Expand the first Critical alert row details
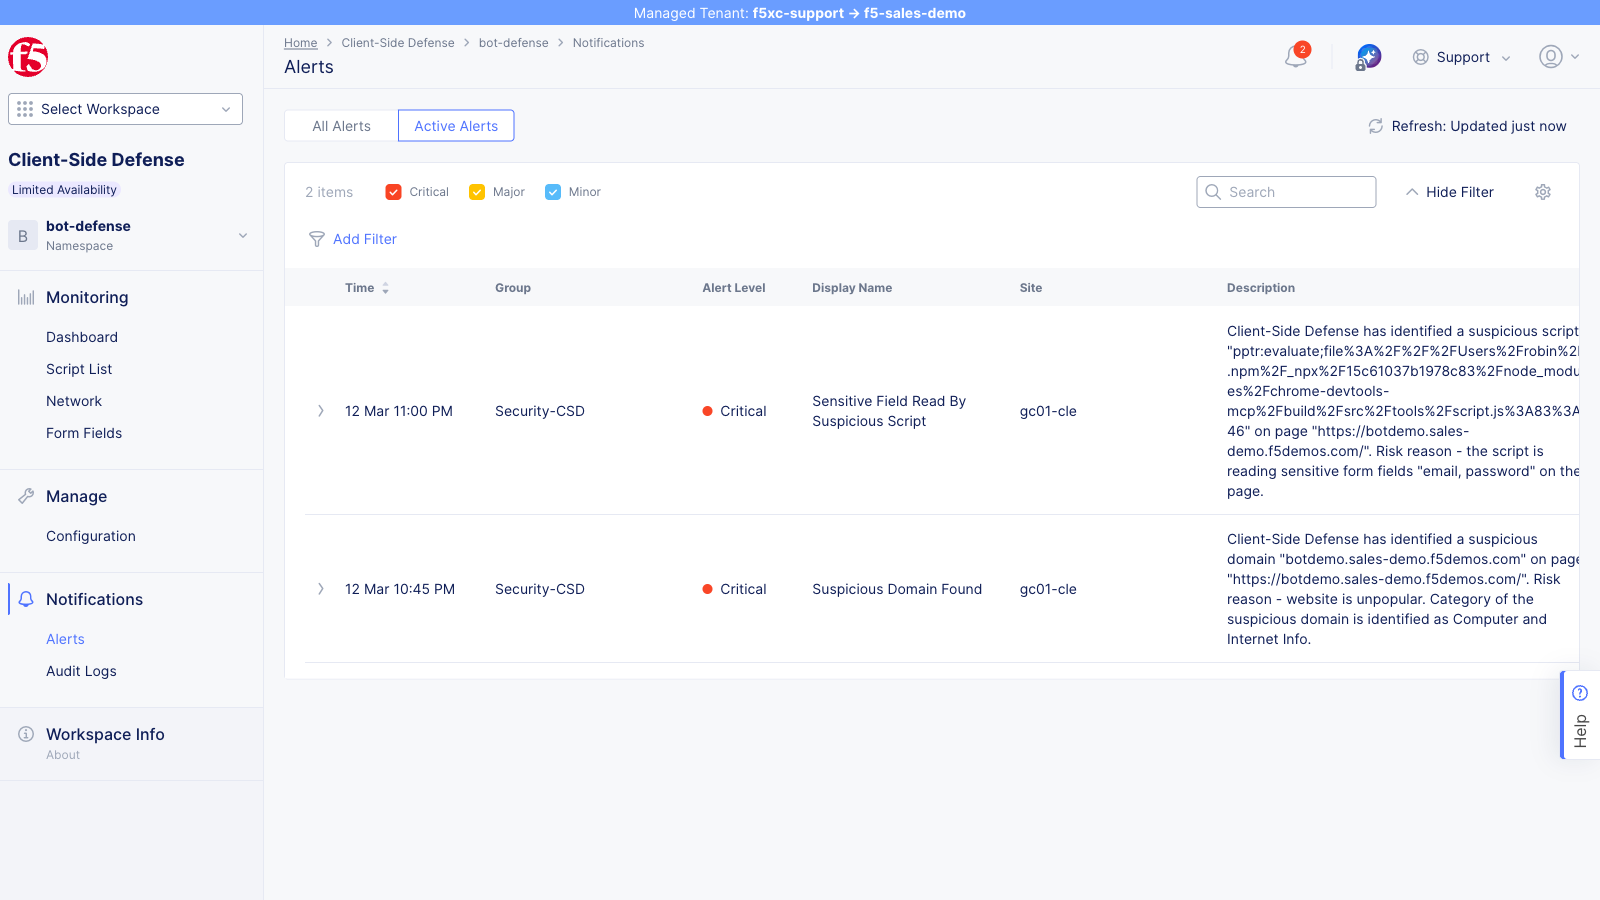This screenshot has width=1600, height=900. [320, 410]
